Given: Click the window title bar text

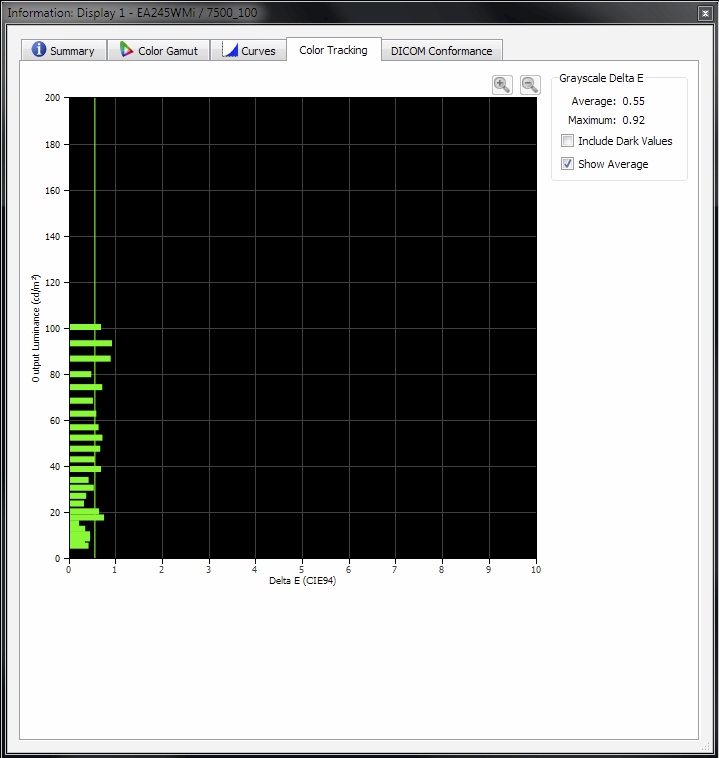Looking at the screenshot, I should pyautogui.click(x=132, y=13).
